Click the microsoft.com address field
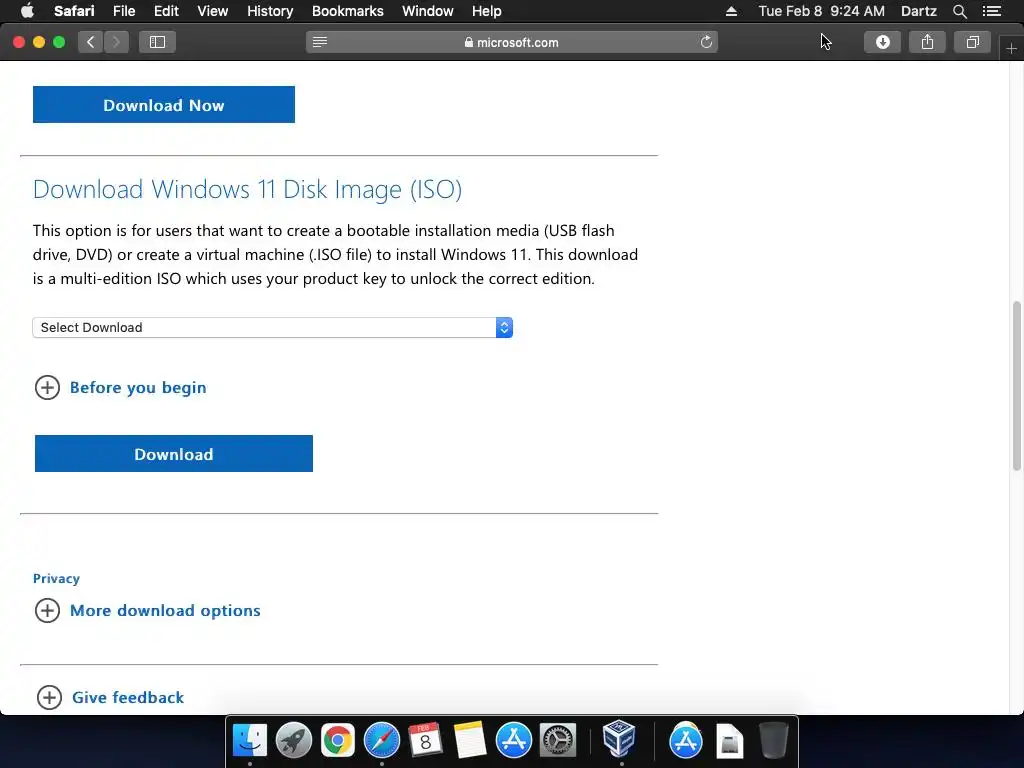Screen dimensions: 1024x768 (512, 42)
